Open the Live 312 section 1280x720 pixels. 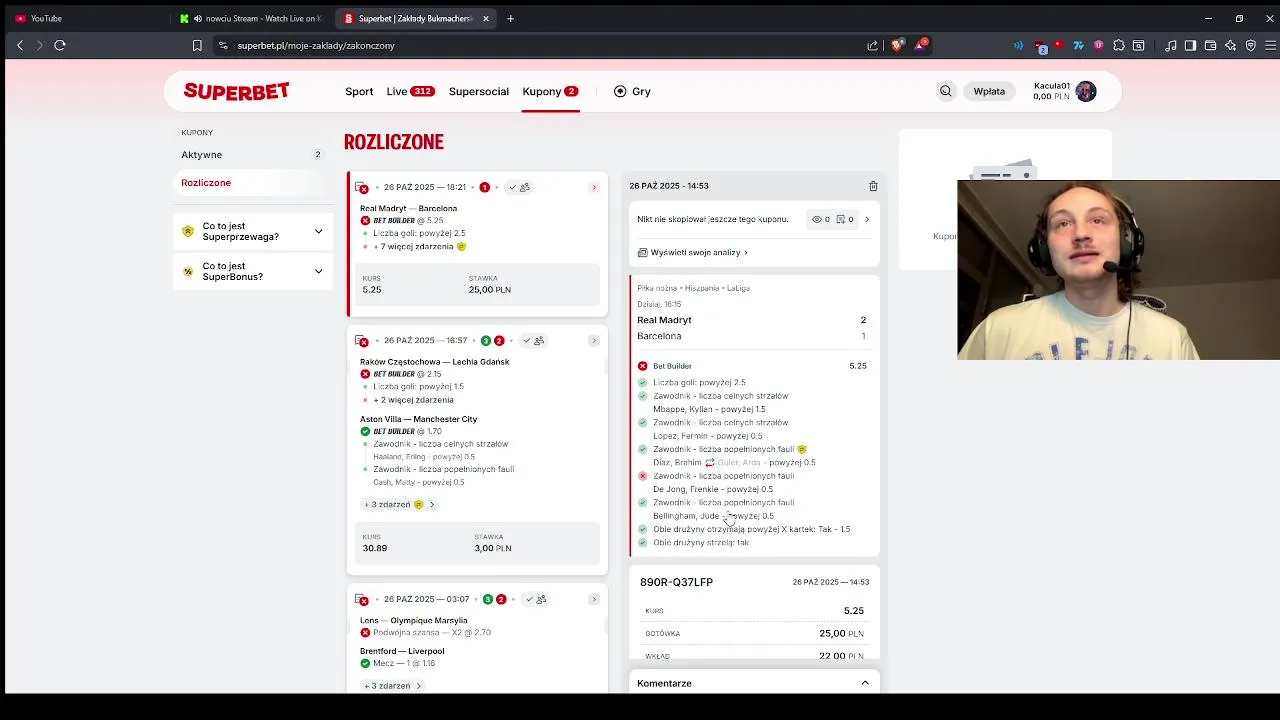tap(410, 91)
